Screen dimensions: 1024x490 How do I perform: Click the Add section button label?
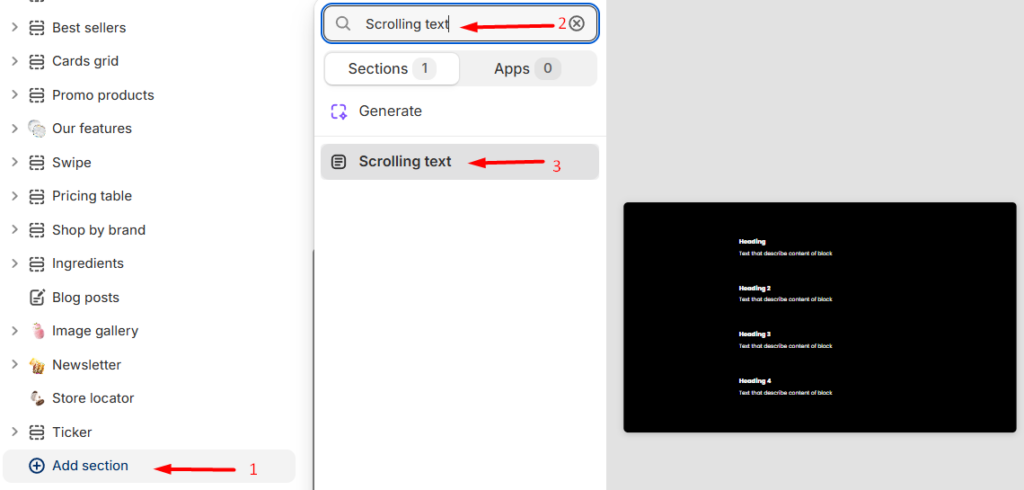90,466
